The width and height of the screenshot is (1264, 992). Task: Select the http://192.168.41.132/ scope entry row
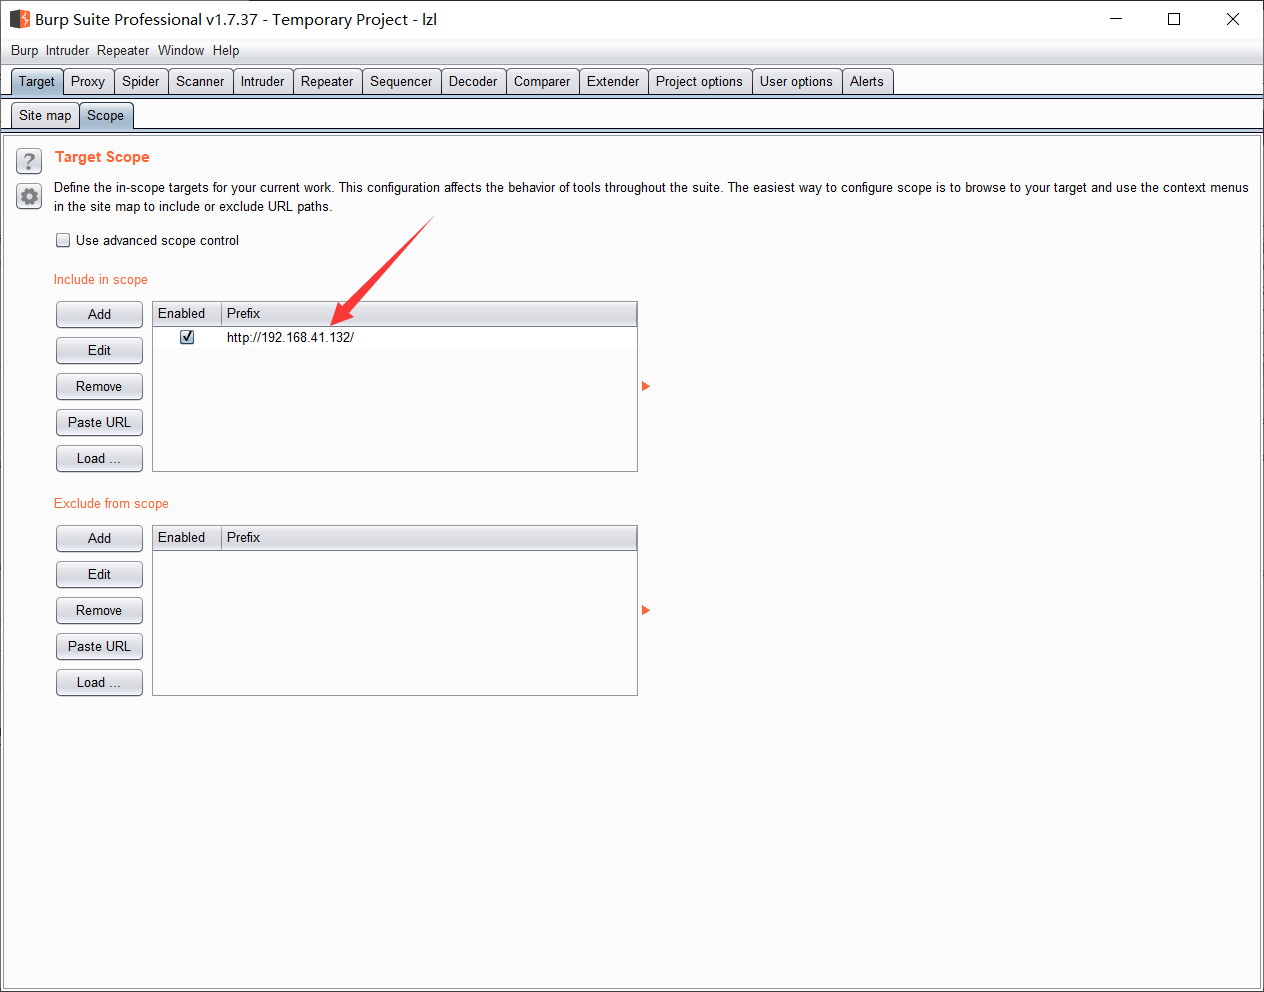coord(290,337)
